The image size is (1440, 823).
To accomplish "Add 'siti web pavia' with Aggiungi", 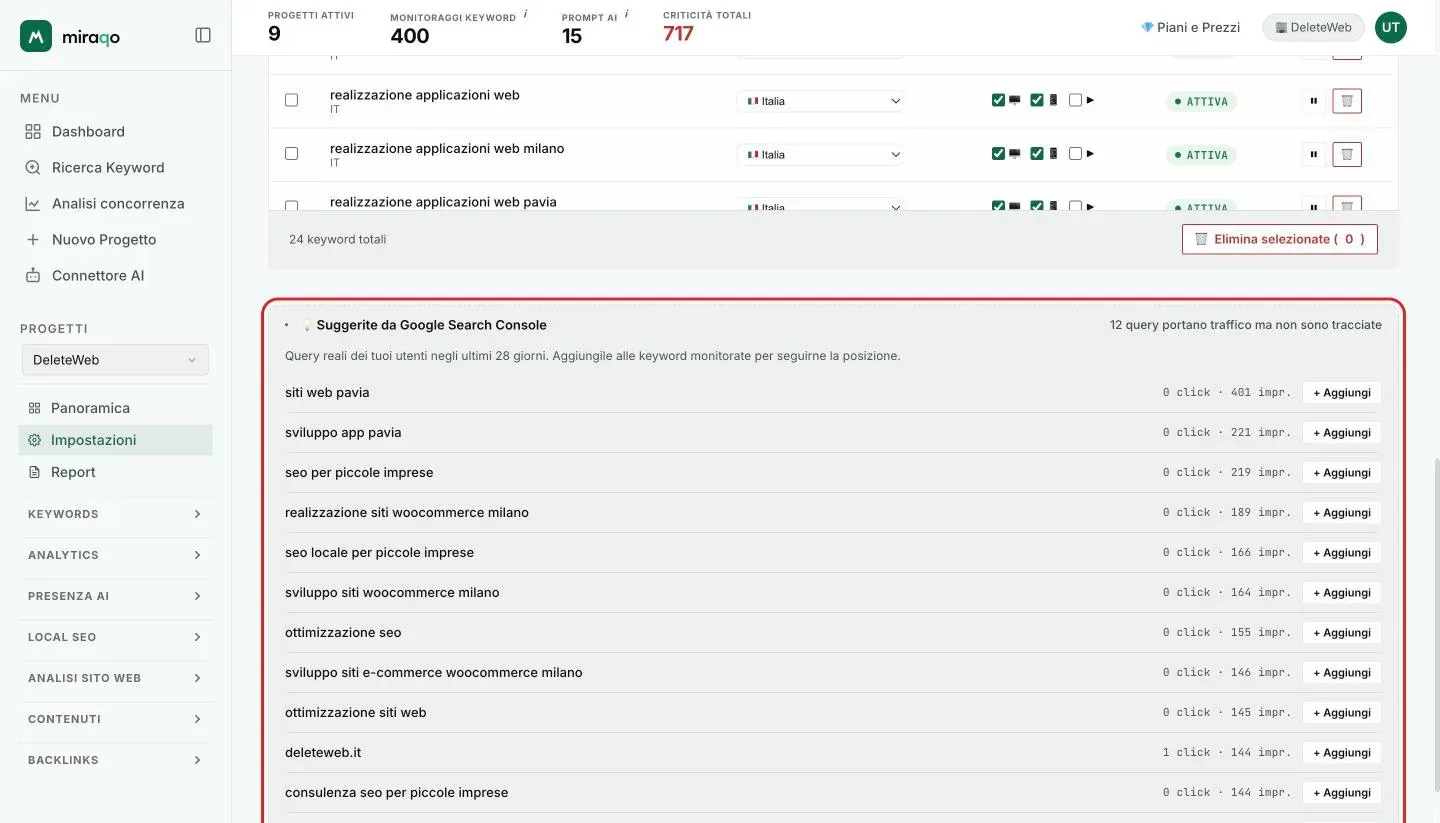I will pyautogui.click(x=1341, y=393).
